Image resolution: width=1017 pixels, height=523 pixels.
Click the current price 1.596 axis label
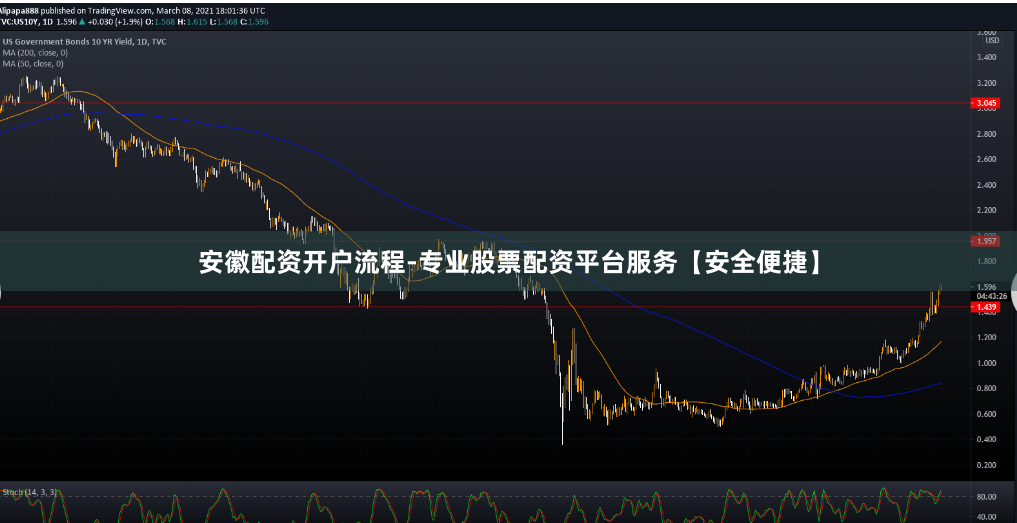coord(987,287)
